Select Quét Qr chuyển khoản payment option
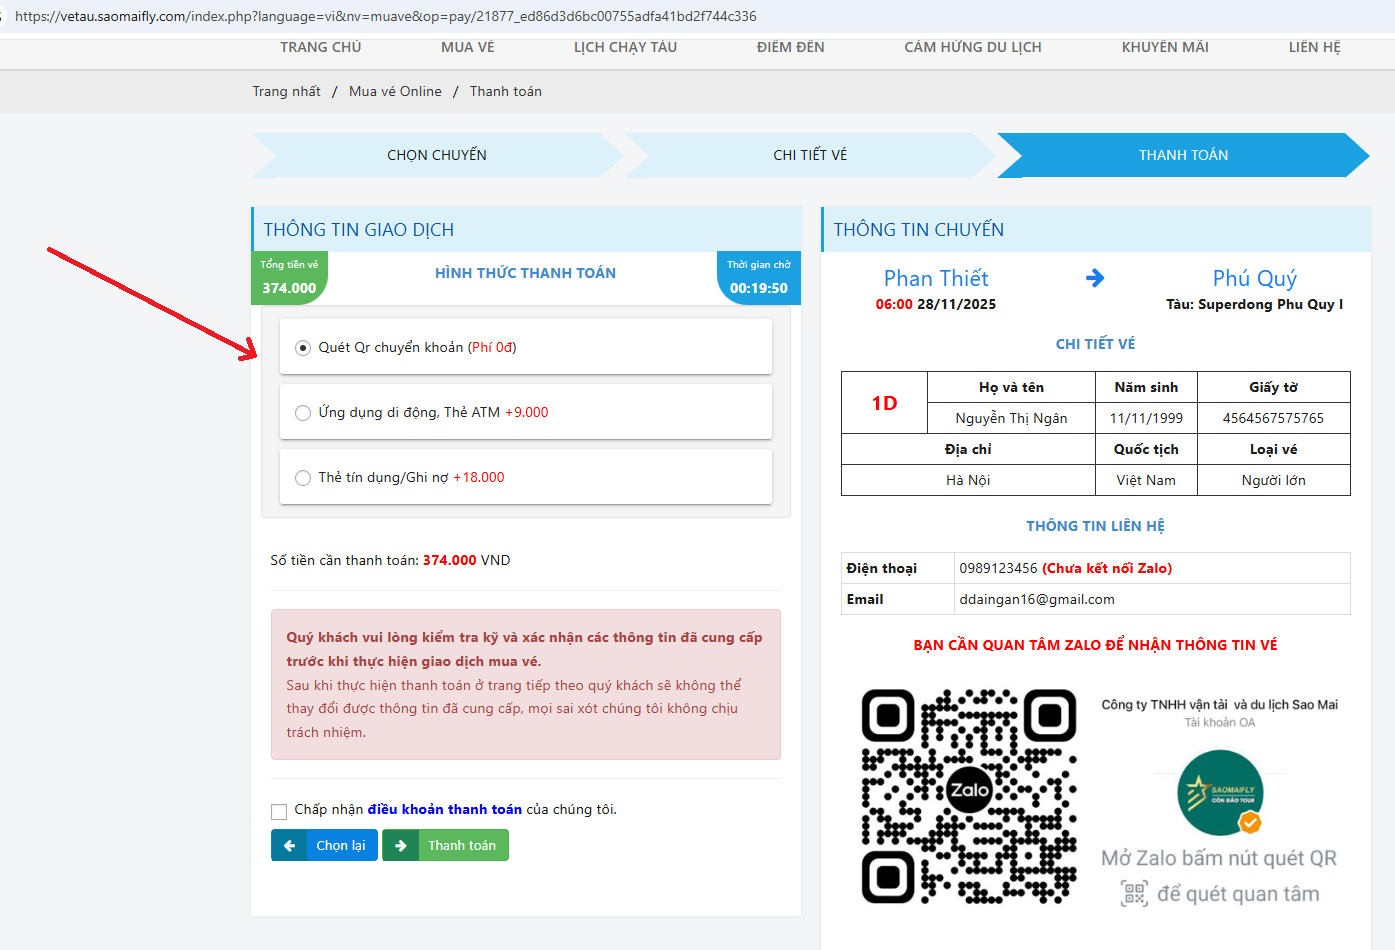The height and width of the screenshot is (950, 1395). [x=303, y=348]
